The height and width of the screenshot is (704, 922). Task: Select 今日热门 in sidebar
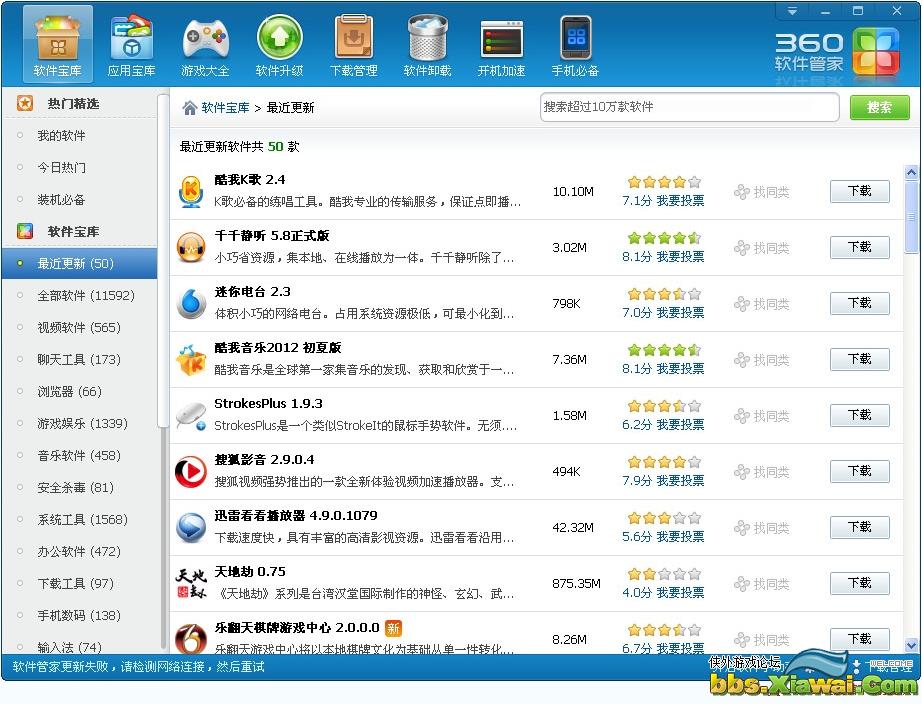(61, 168)
